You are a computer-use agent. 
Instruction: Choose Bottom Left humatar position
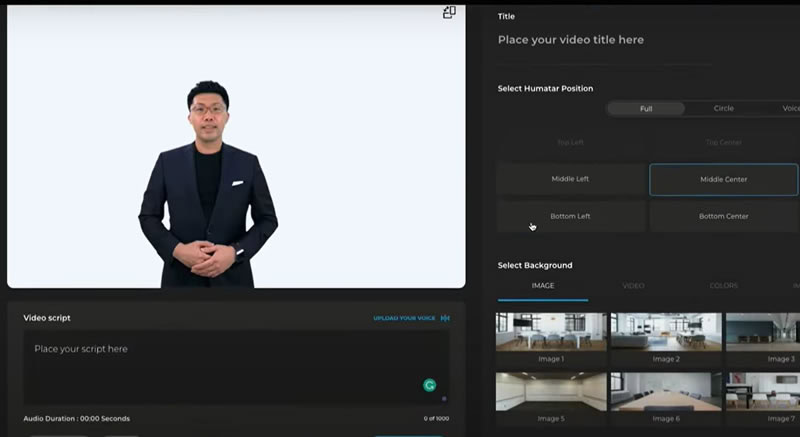click(570, 216)
